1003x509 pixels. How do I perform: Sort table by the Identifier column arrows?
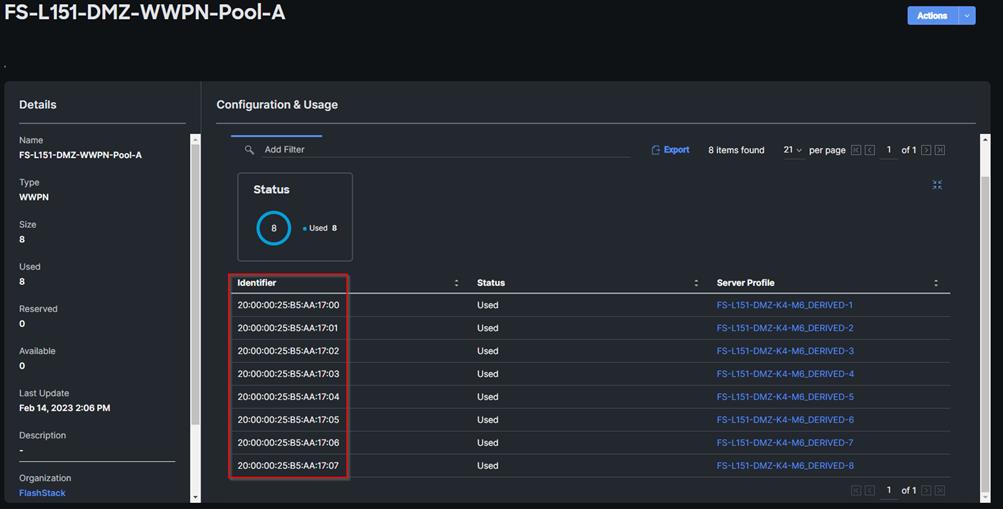point(456,283)
